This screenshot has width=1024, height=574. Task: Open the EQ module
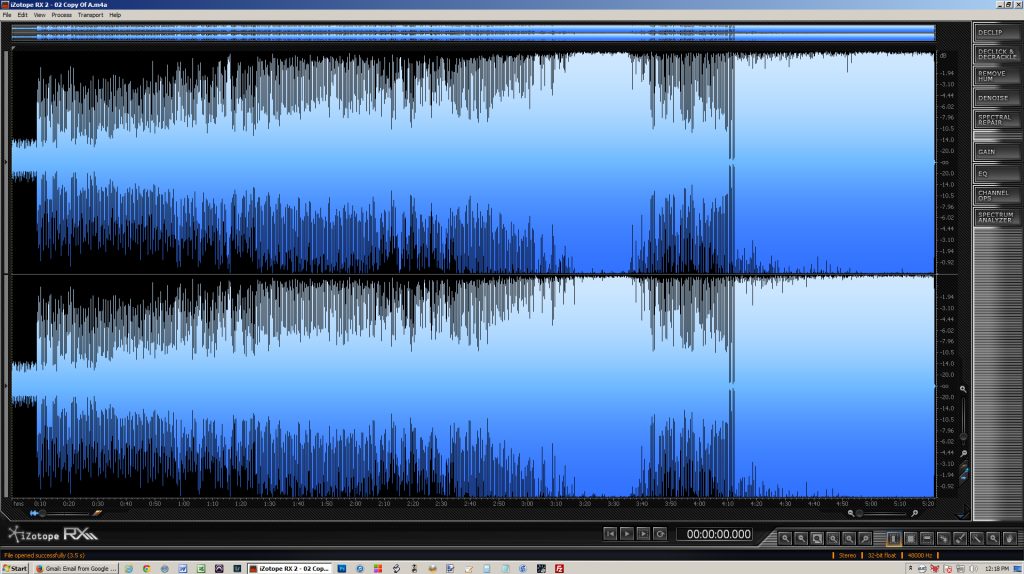[x=997, y=174]
